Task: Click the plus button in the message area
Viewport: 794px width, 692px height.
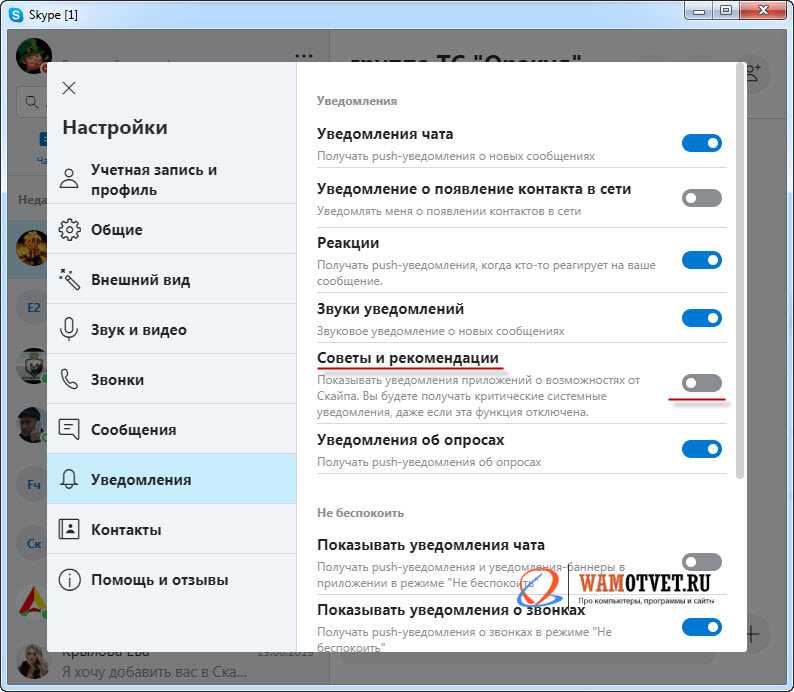Action: click(x=752, y=633)
